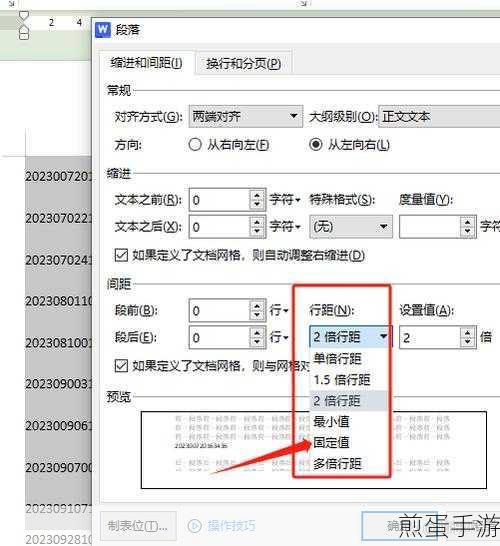Screen dimensions: 500x546
Task: Switch to the 缩进和间距 tab
Action: 146,63
